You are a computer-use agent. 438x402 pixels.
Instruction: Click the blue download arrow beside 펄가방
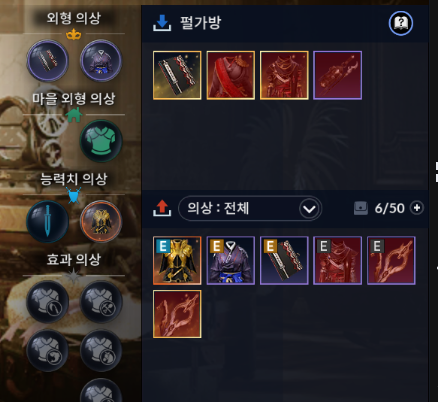coord(162,23)
